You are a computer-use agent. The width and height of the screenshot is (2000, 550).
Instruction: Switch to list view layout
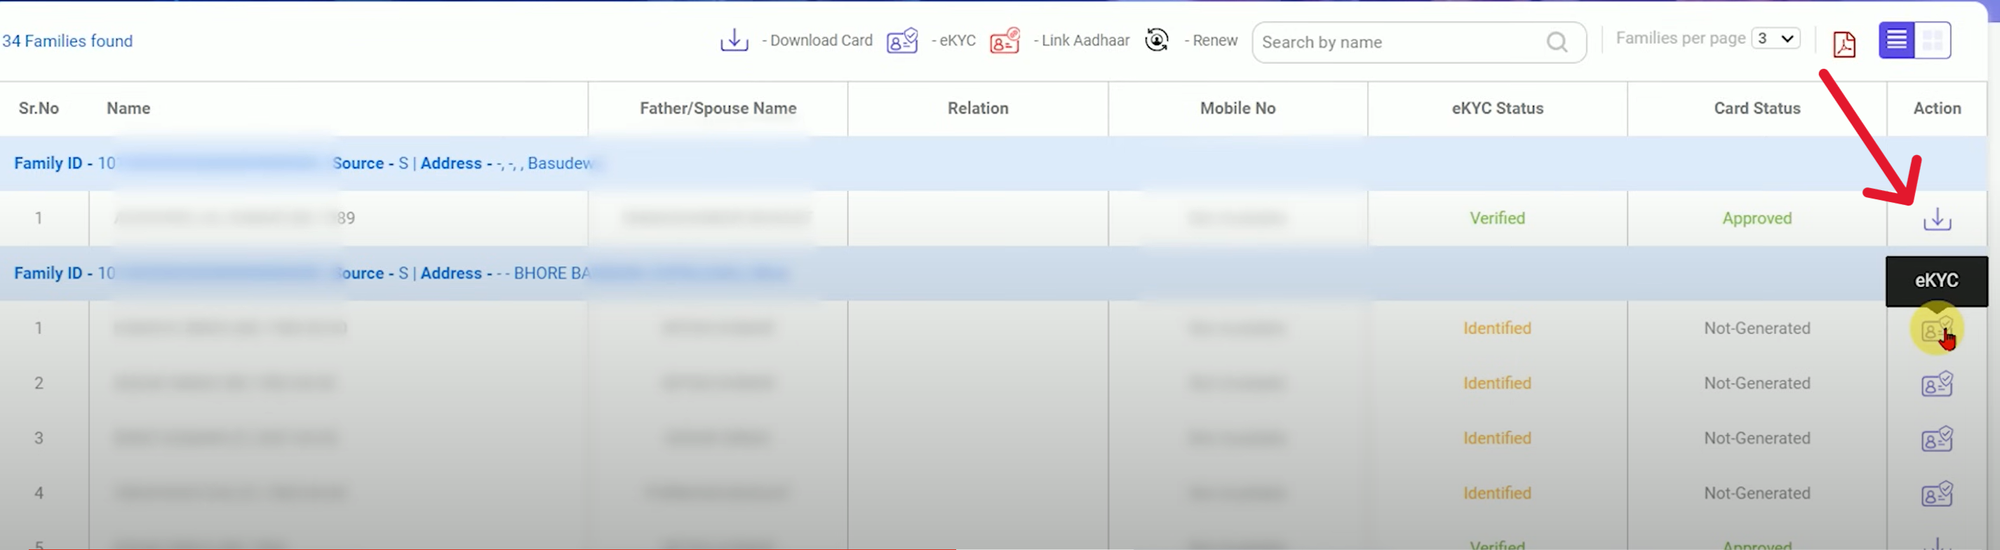[x=1896, y=40]
